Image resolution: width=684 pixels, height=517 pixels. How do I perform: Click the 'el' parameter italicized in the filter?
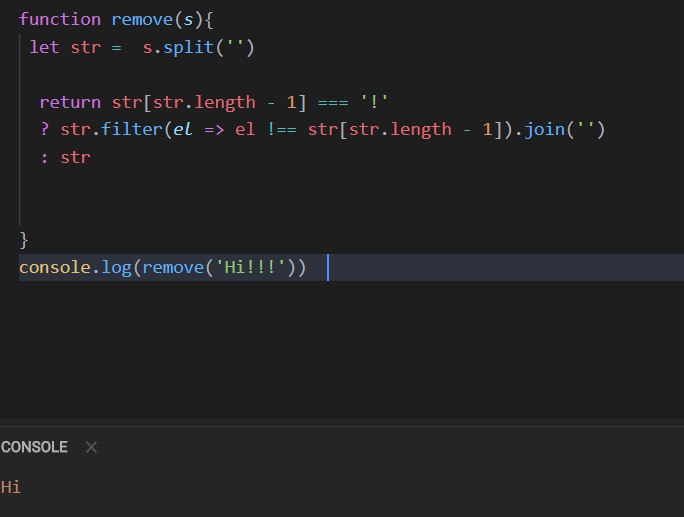pyautogui.click(x=182, y=130)
